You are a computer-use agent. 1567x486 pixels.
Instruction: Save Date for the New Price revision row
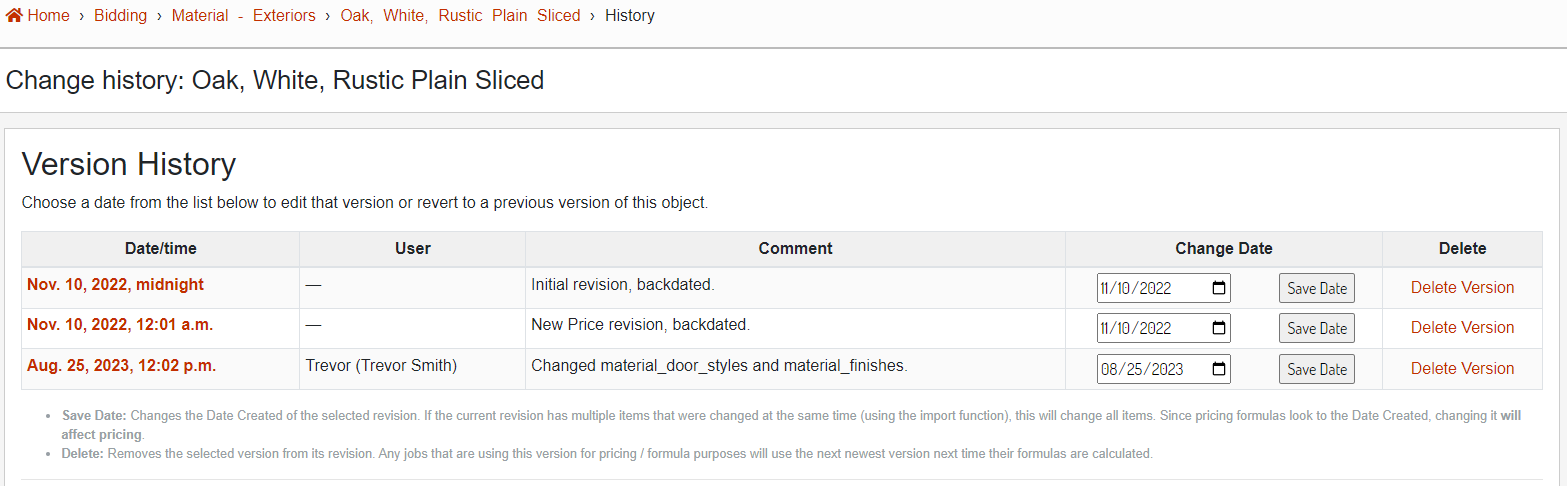[1316, 328]
